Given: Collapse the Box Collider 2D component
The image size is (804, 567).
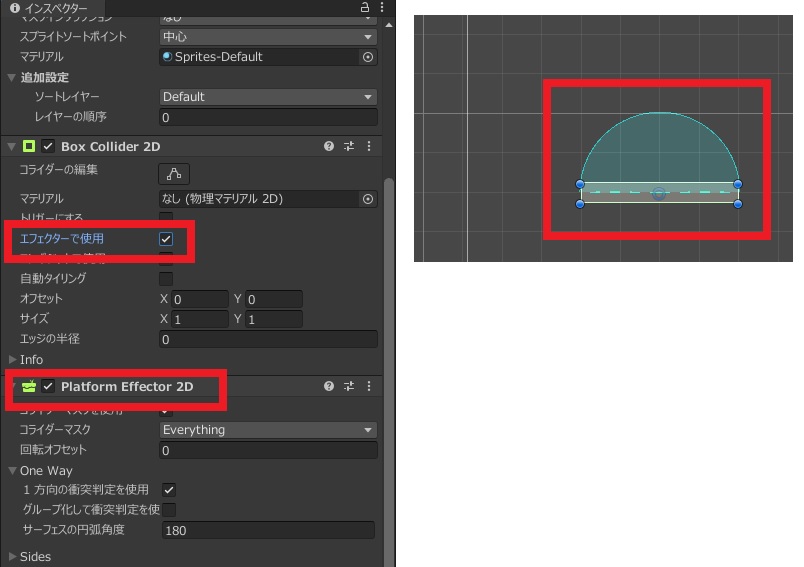Looking at the screenshot, I should point(11,147).
